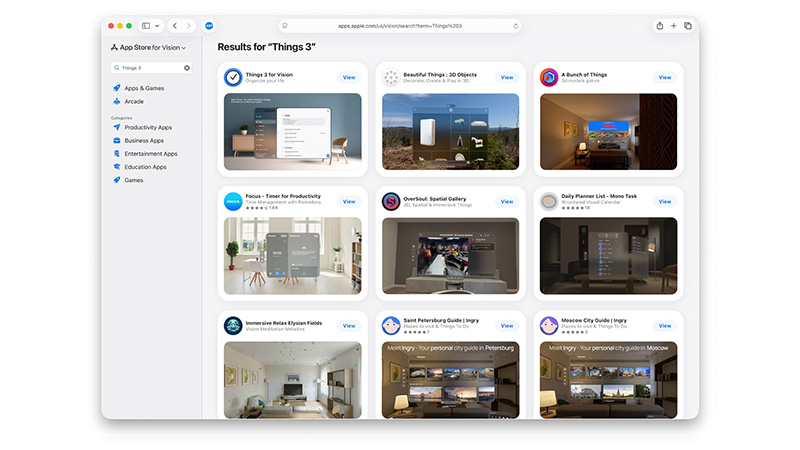Open the Focus Timer for Productivity app icon

pyautogui.click(x=233, y=202)
